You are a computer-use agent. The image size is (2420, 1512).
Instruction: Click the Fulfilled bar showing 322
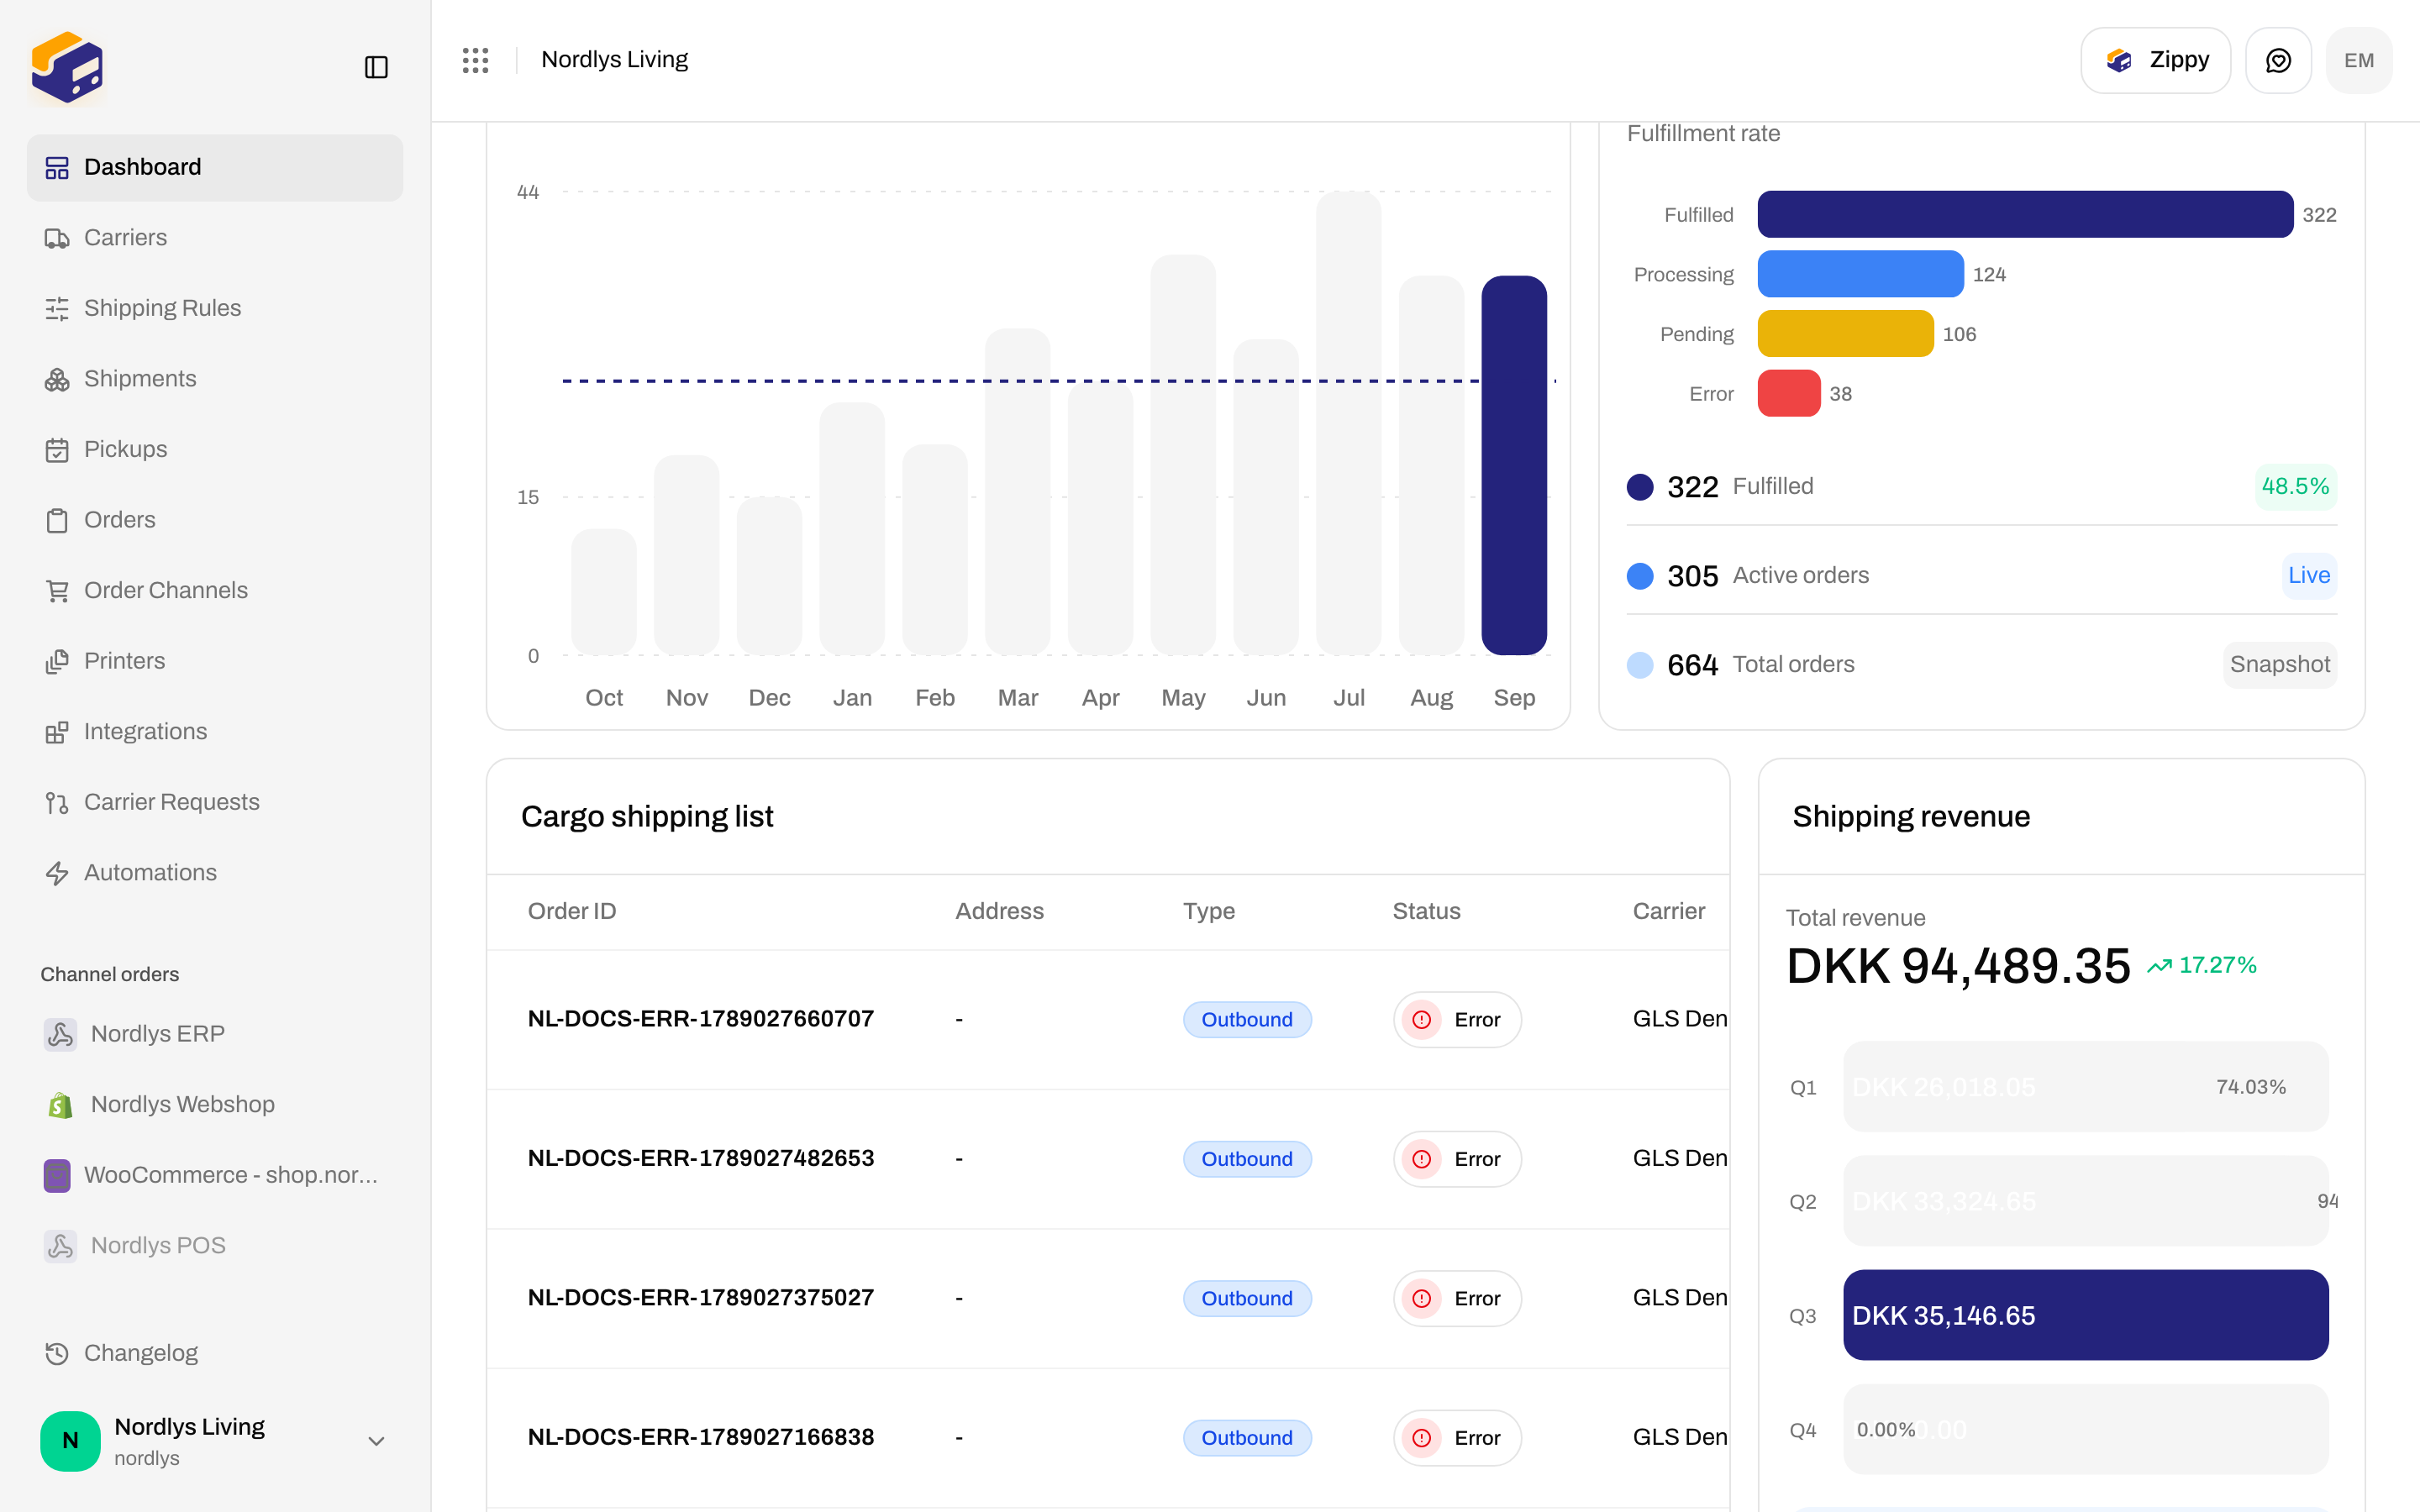[2025, 214]
